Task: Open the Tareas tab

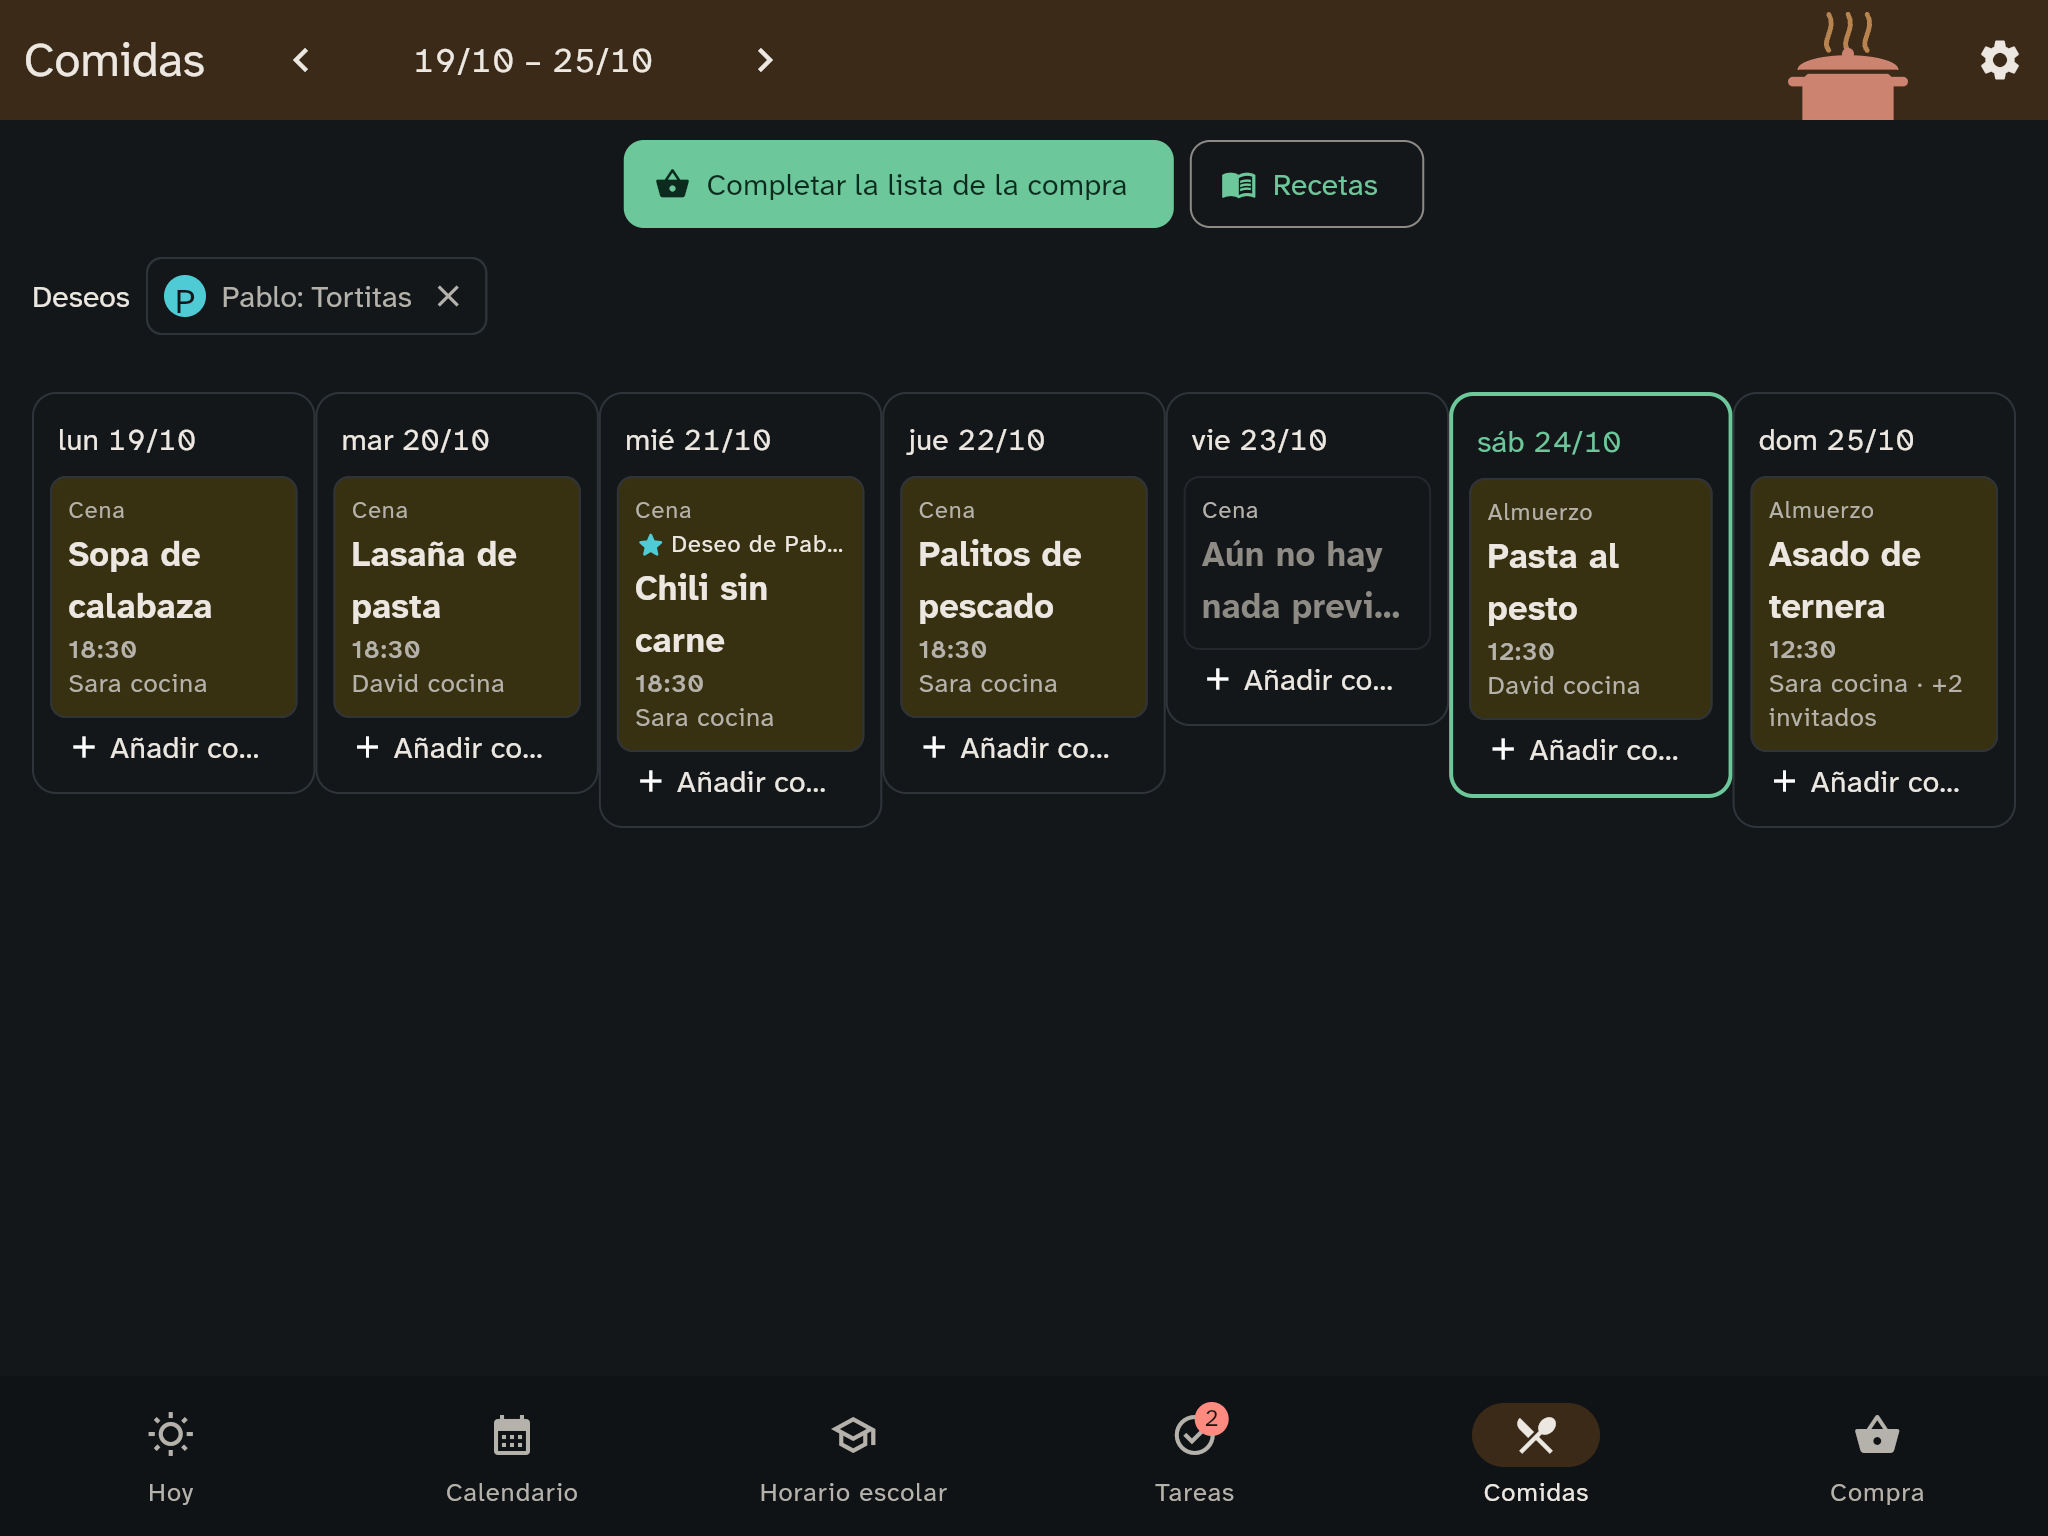Action: click(x=1194, y=1456)
